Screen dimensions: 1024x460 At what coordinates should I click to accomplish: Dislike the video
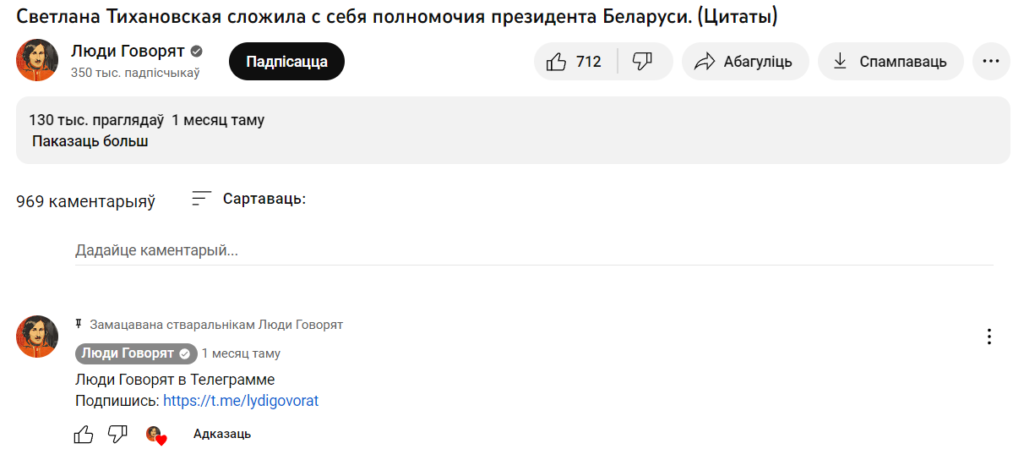point(643,61)
